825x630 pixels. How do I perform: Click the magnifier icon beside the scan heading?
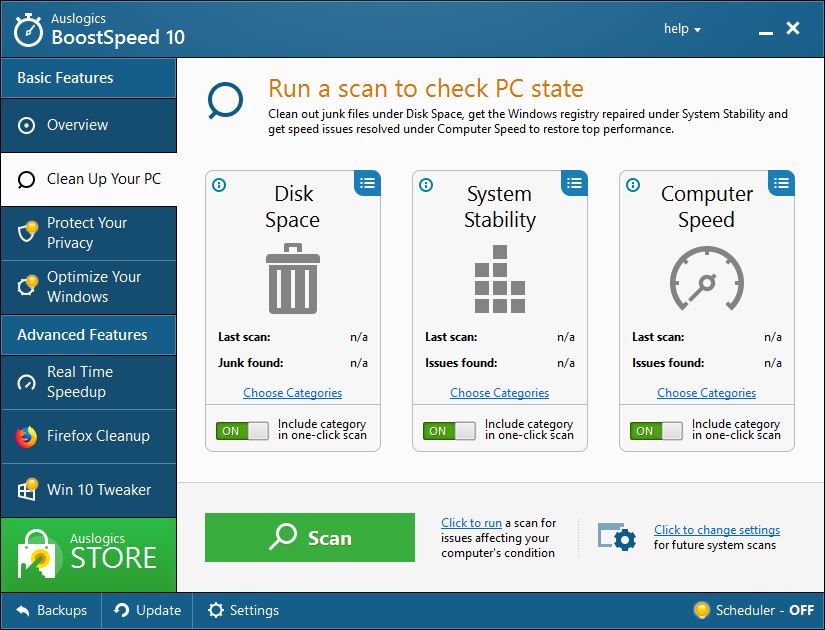[225, 100]
